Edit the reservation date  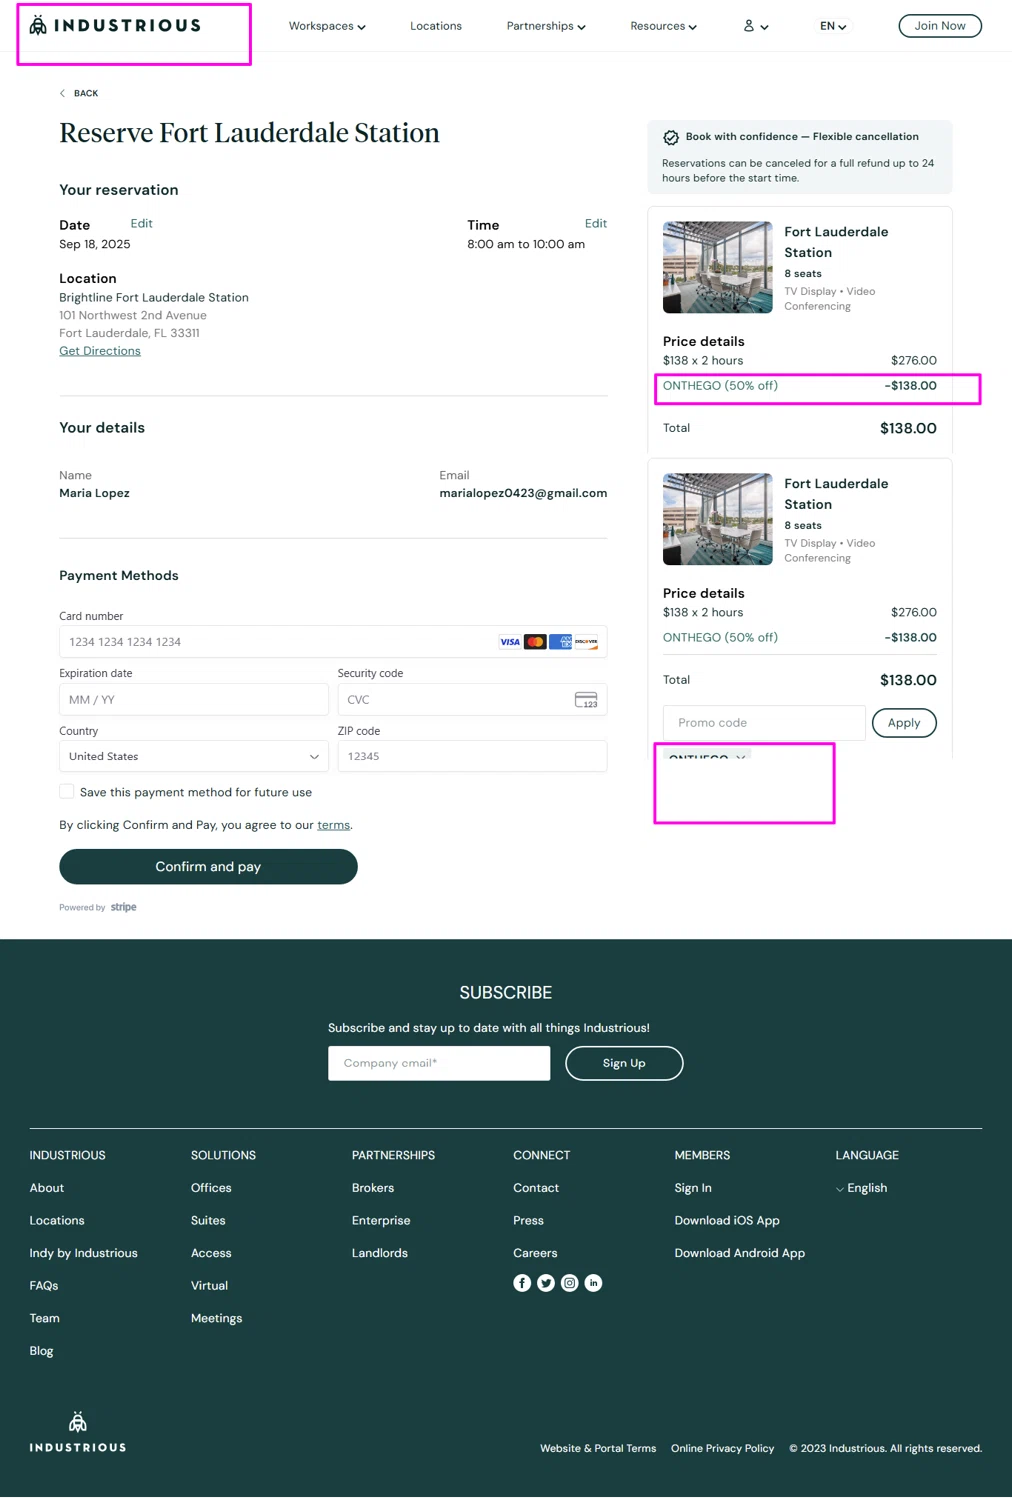[141, 224]
